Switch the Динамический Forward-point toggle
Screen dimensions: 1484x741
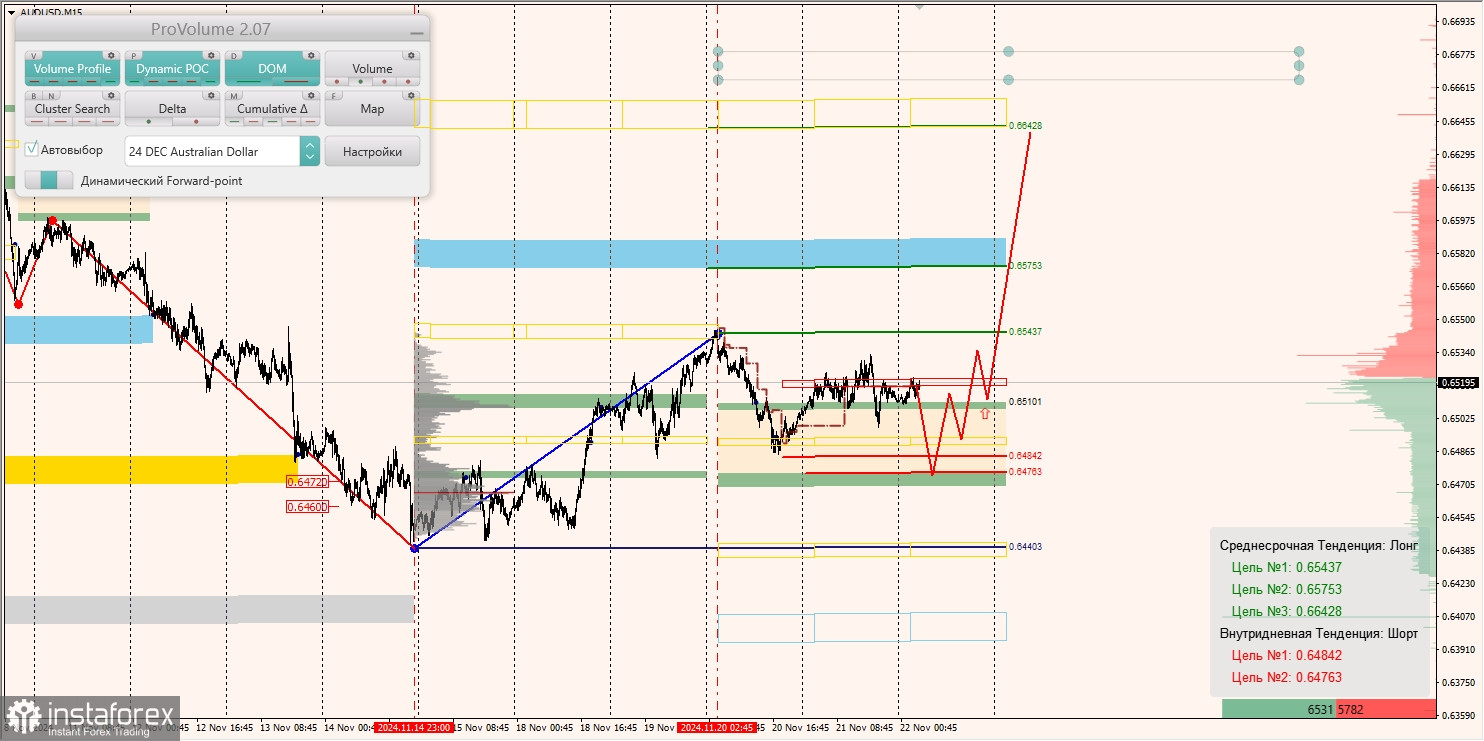point(49,180)
